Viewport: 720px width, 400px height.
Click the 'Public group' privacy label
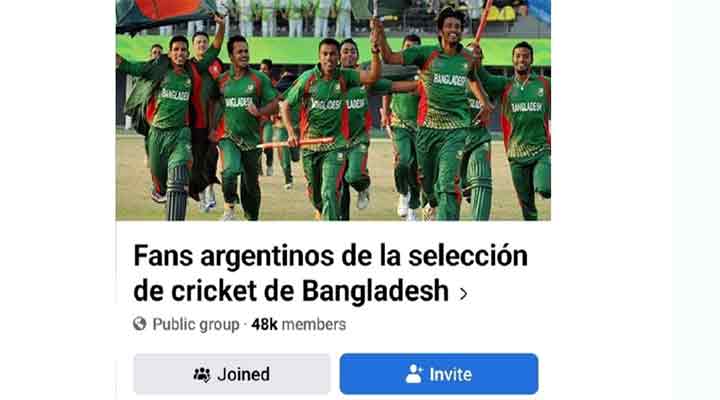pyautogui.click(x=196, y=324)
